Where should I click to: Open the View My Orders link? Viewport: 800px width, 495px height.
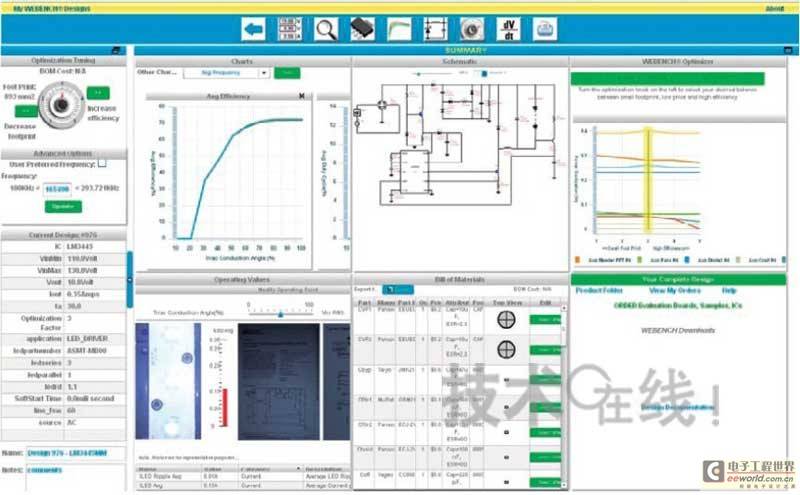point(674,290)
